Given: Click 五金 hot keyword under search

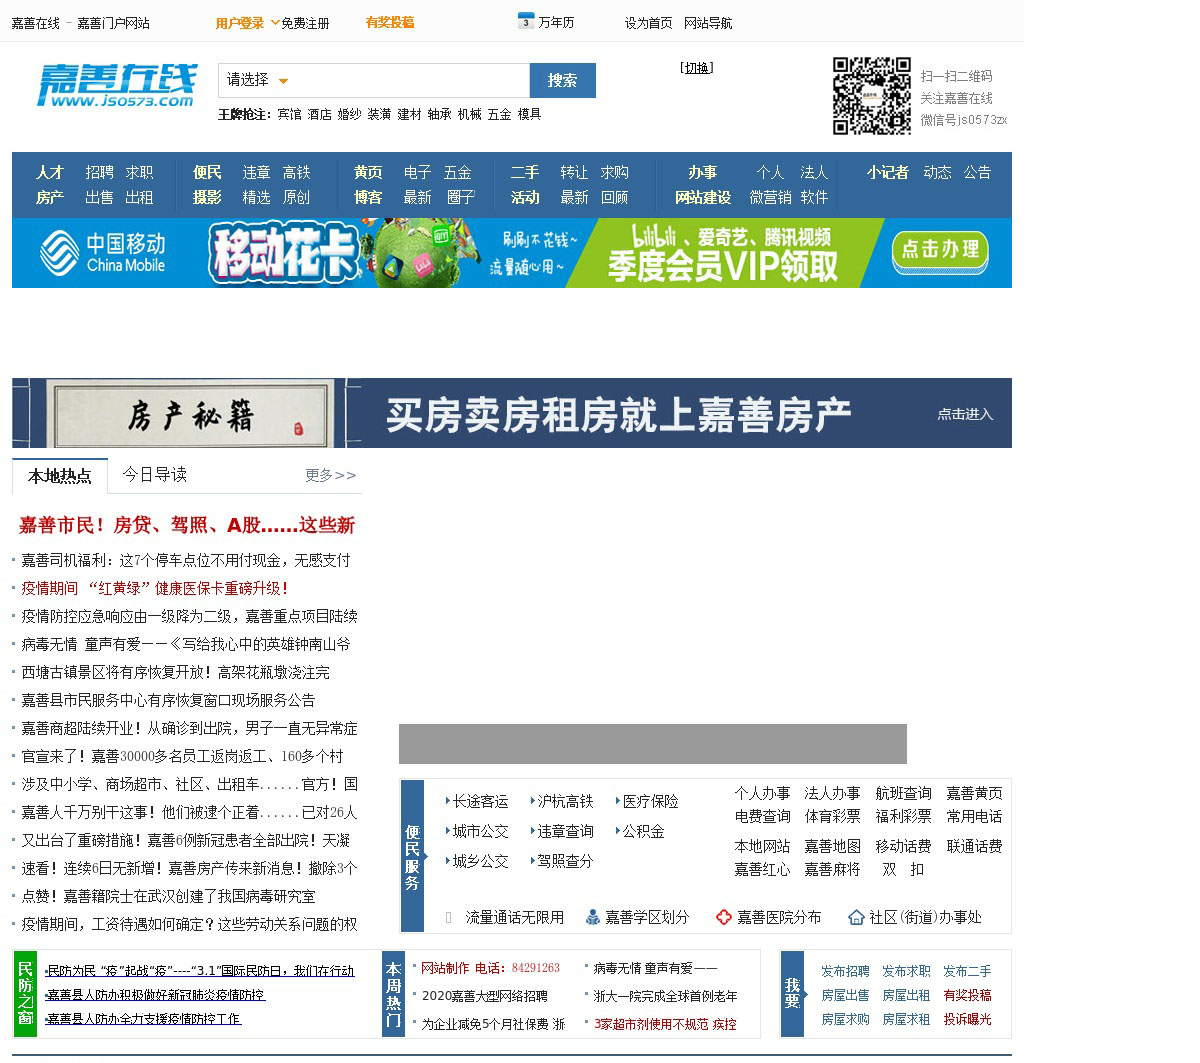Looking at the screenshot, I should [x=499, y=114].
